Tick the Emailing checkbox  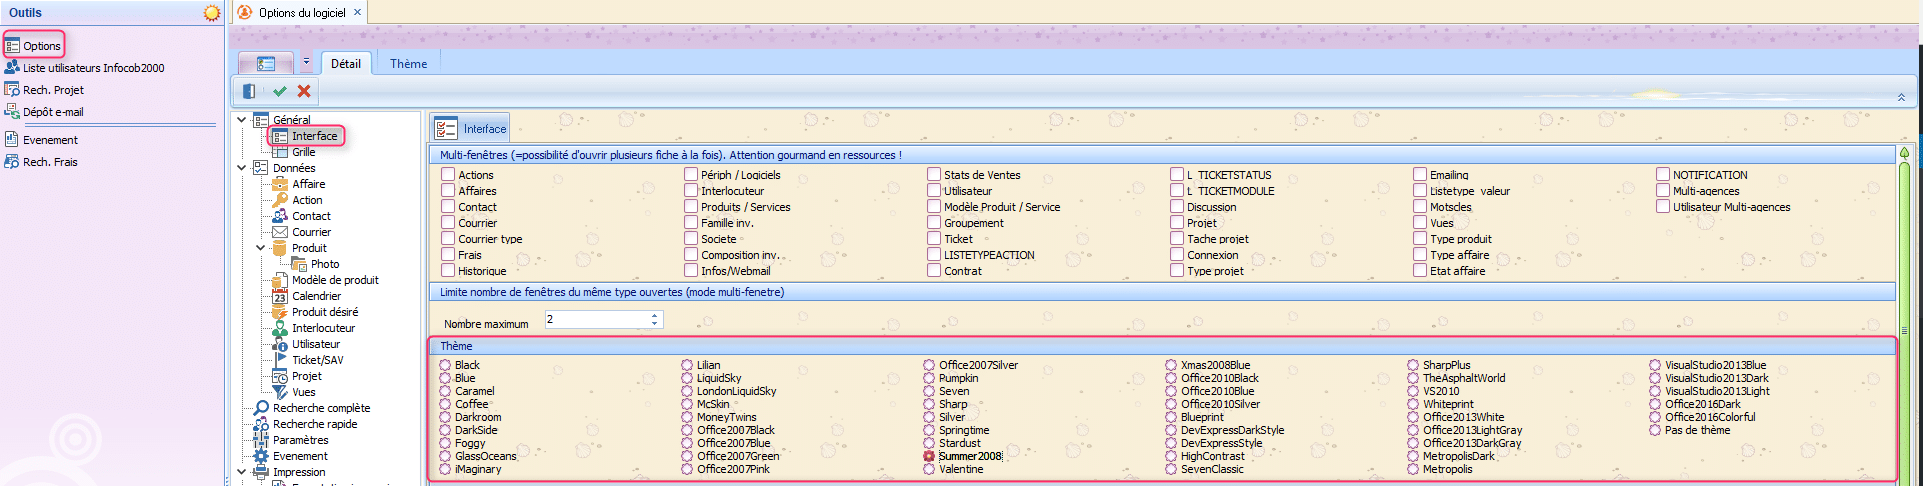click(x=1420, y=175)
